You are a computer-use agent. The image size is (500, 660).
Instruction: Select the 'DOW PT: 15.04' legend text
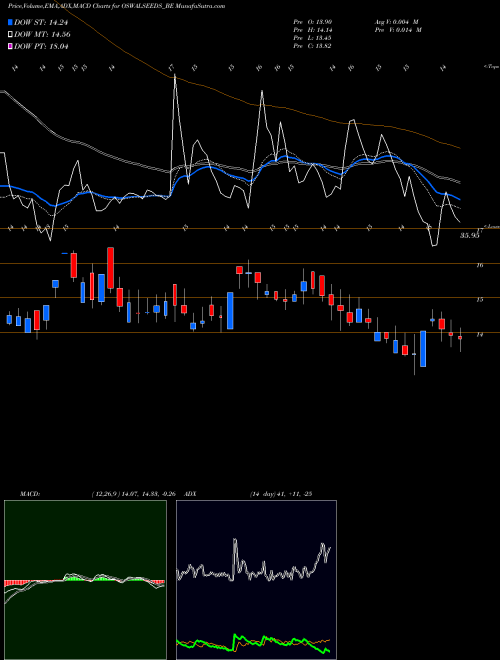41,46
